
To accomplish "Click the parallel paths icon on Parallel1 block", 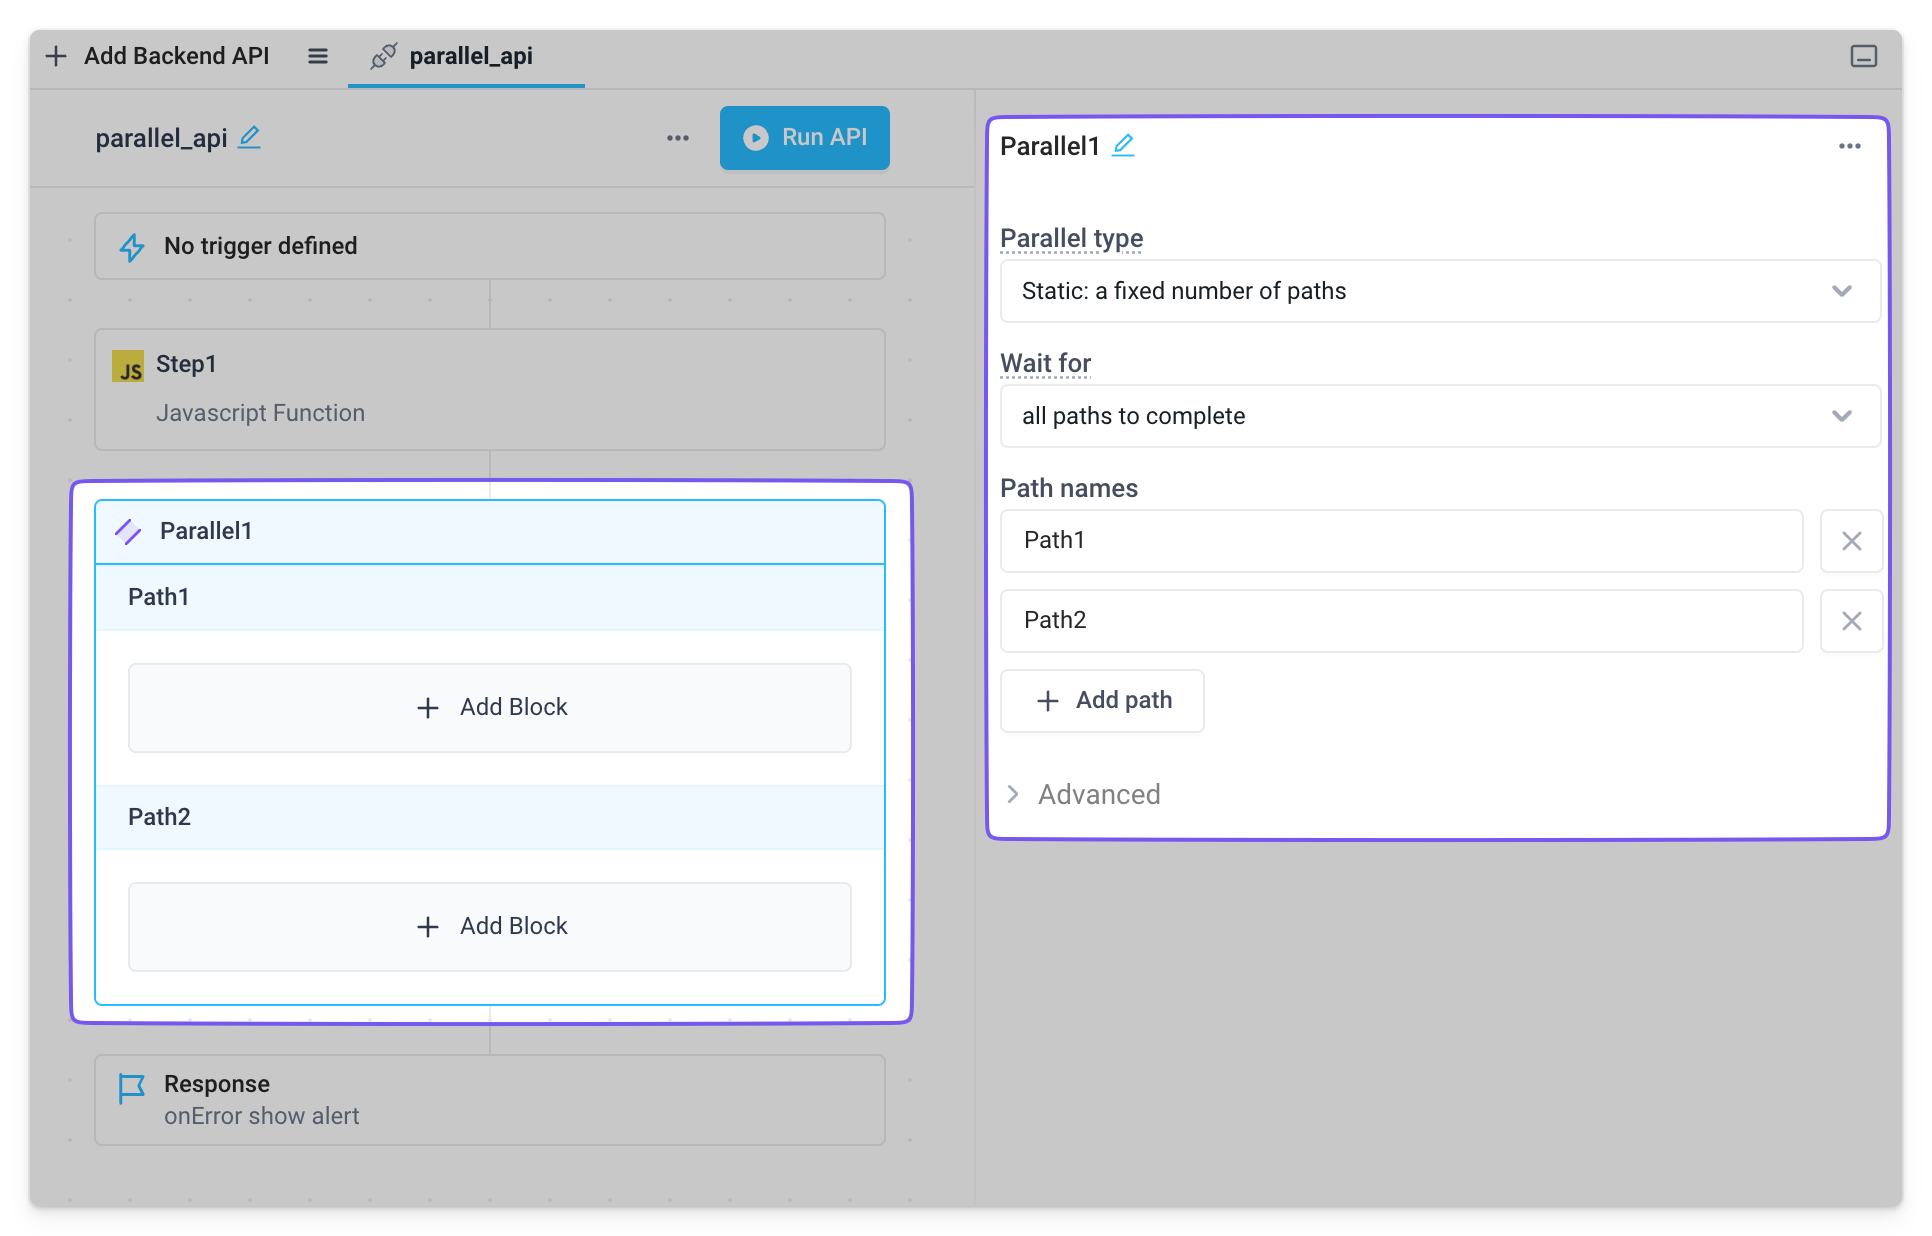I will tap(128, 532).
